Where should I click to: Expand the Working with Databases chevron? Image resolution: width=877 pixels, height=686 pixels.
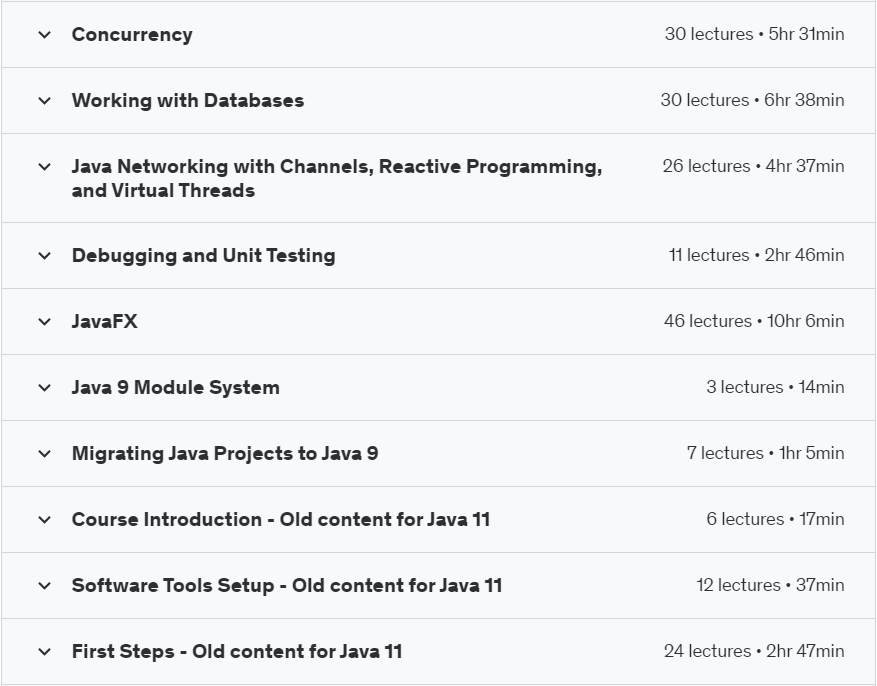[44, 101]
